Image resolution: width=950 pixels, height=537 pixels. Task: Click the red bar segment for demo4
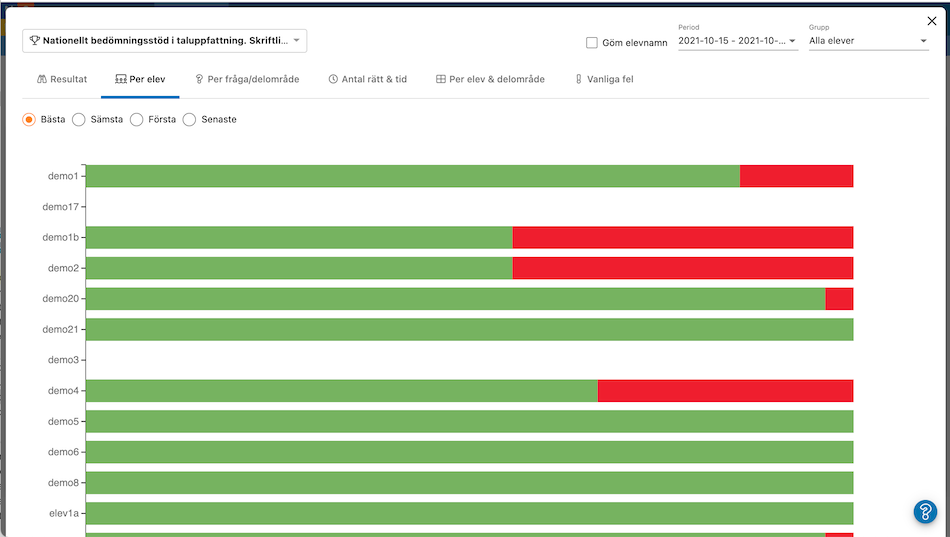coord(725,391)
